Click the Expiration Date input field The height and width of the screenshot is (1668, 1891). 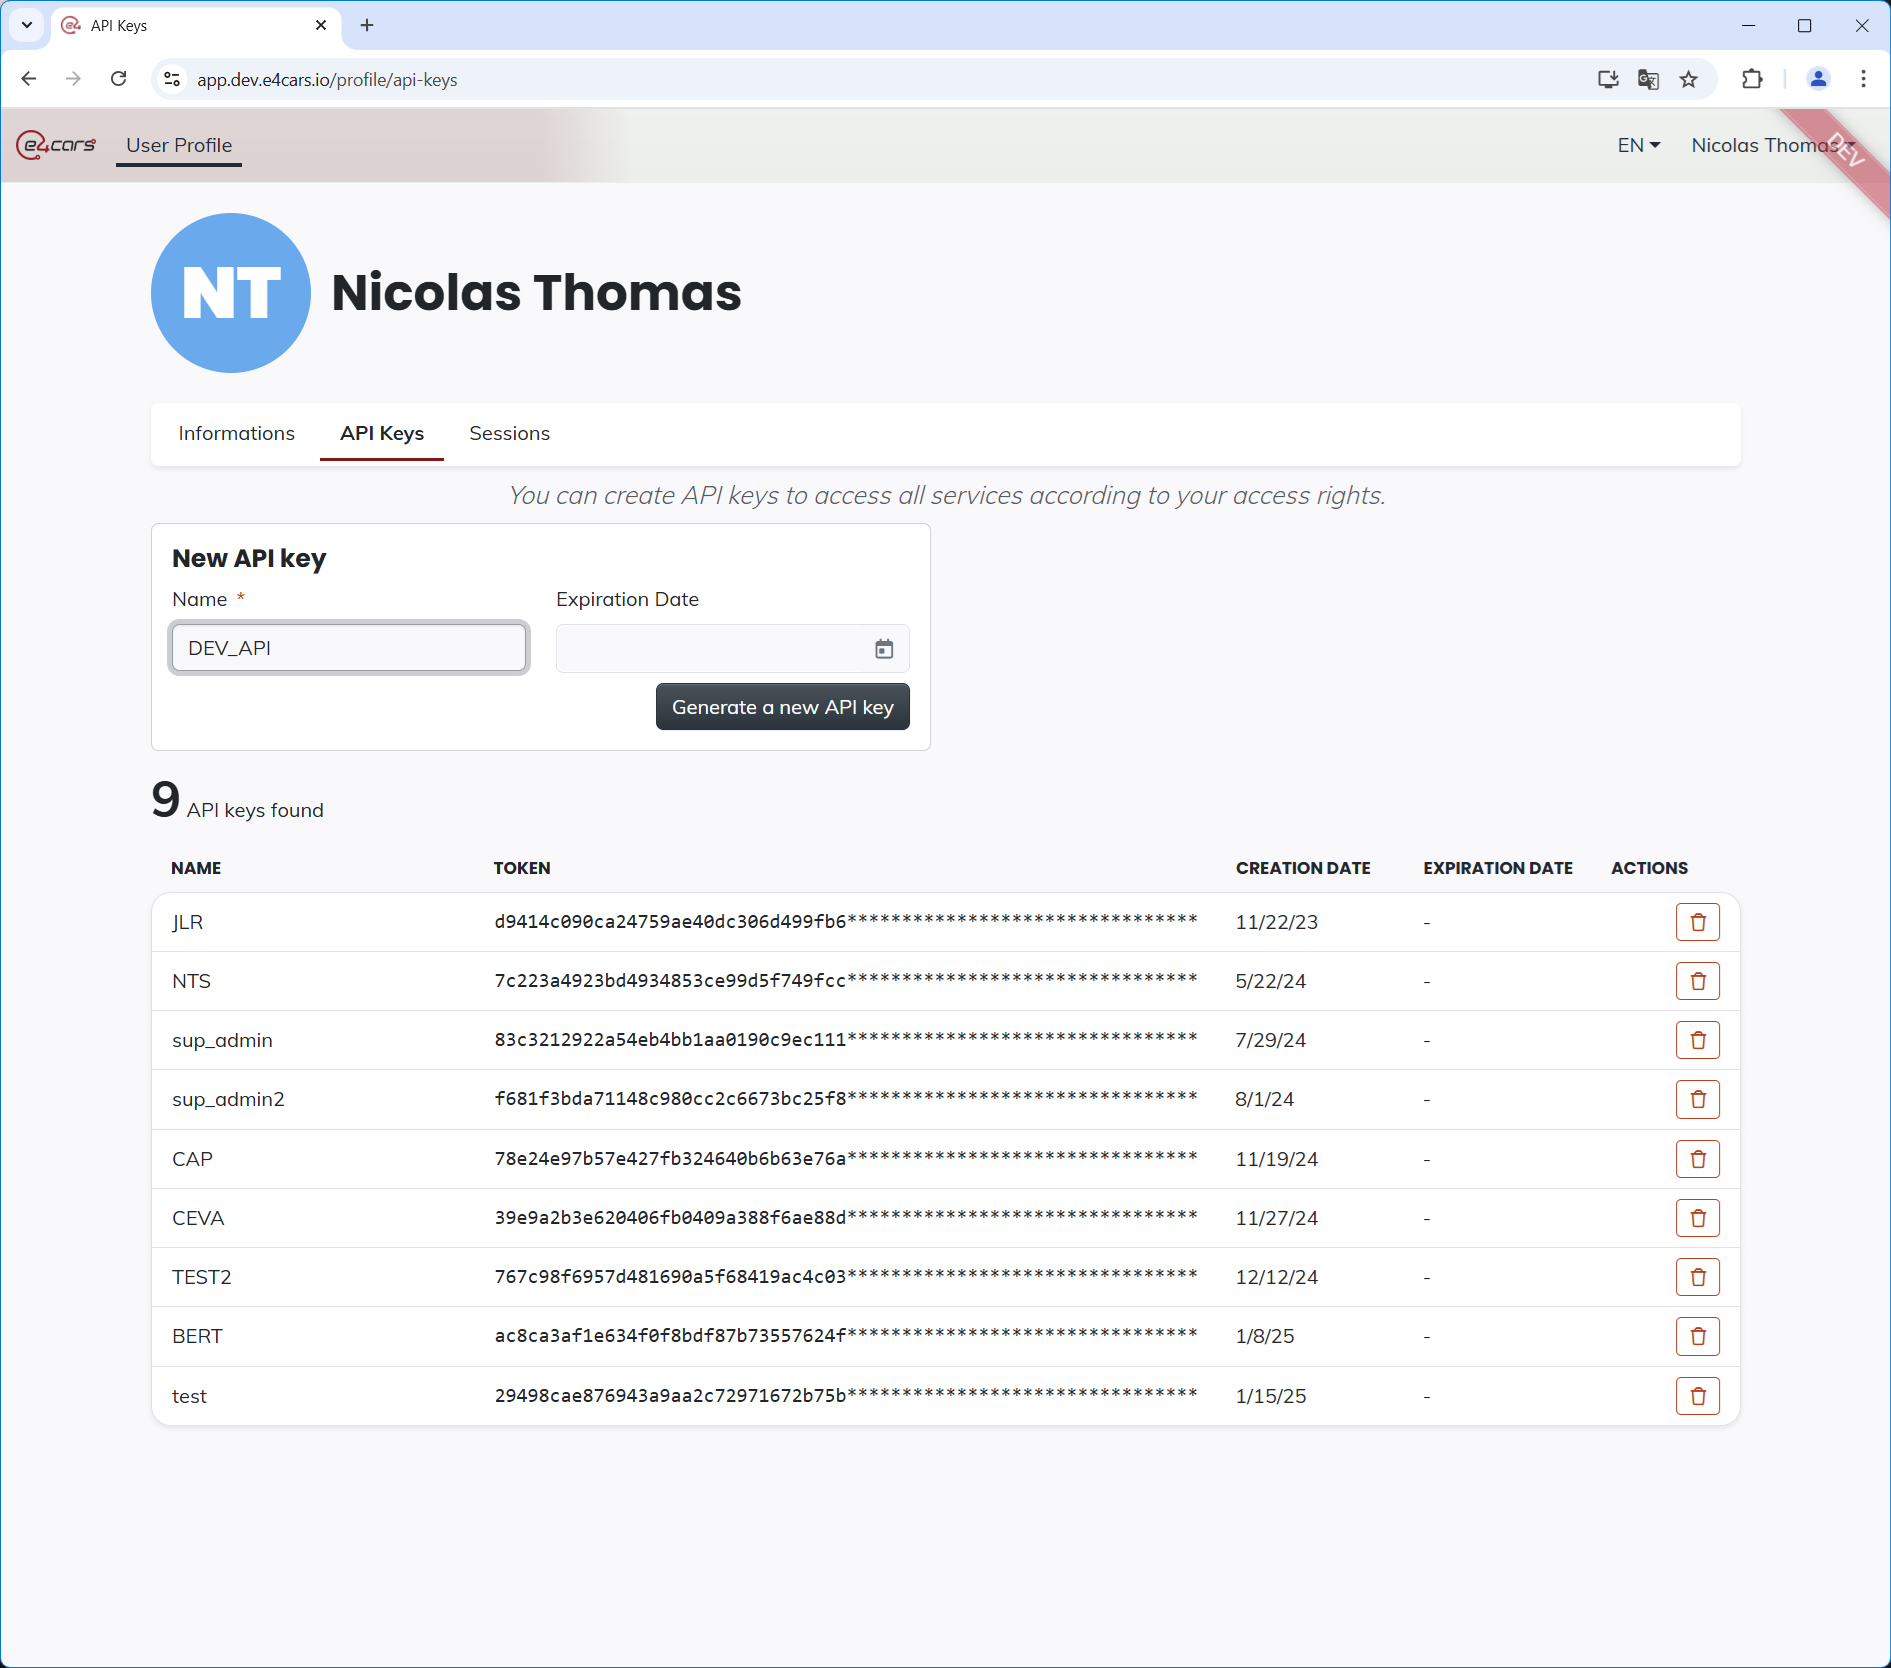(710, 649)
